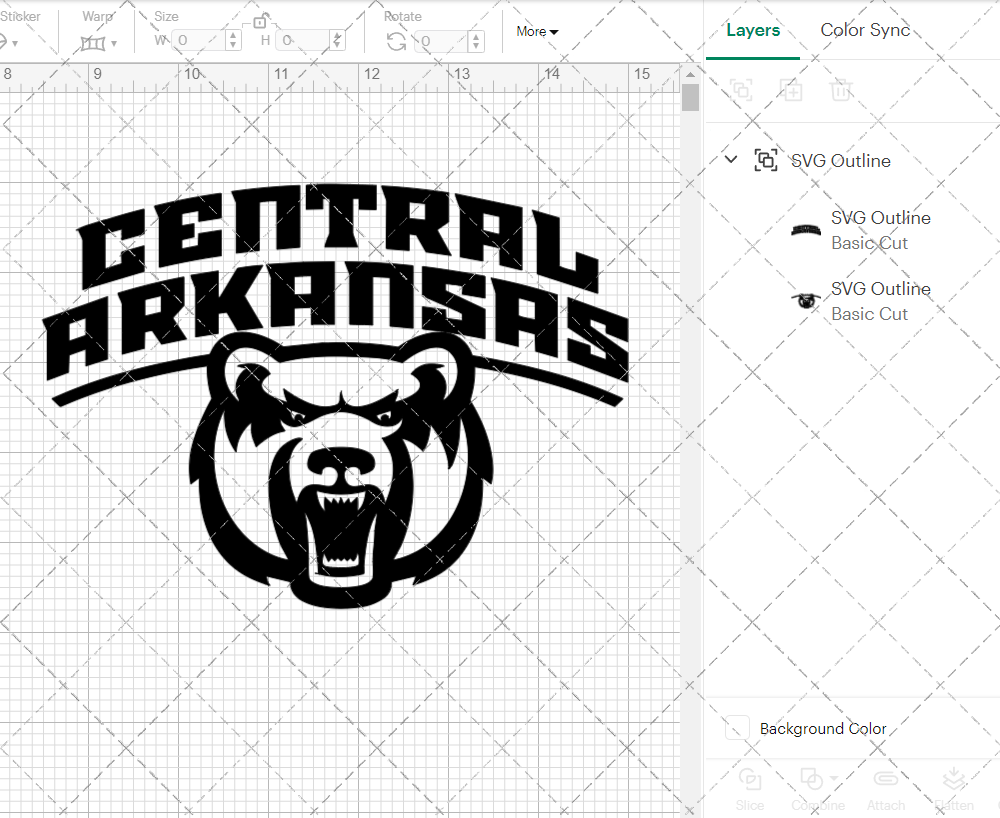This screenshot has height=818, width=1000.
Task: Click the delete trash icon in the Layers panel
Action: click(841, 90)
